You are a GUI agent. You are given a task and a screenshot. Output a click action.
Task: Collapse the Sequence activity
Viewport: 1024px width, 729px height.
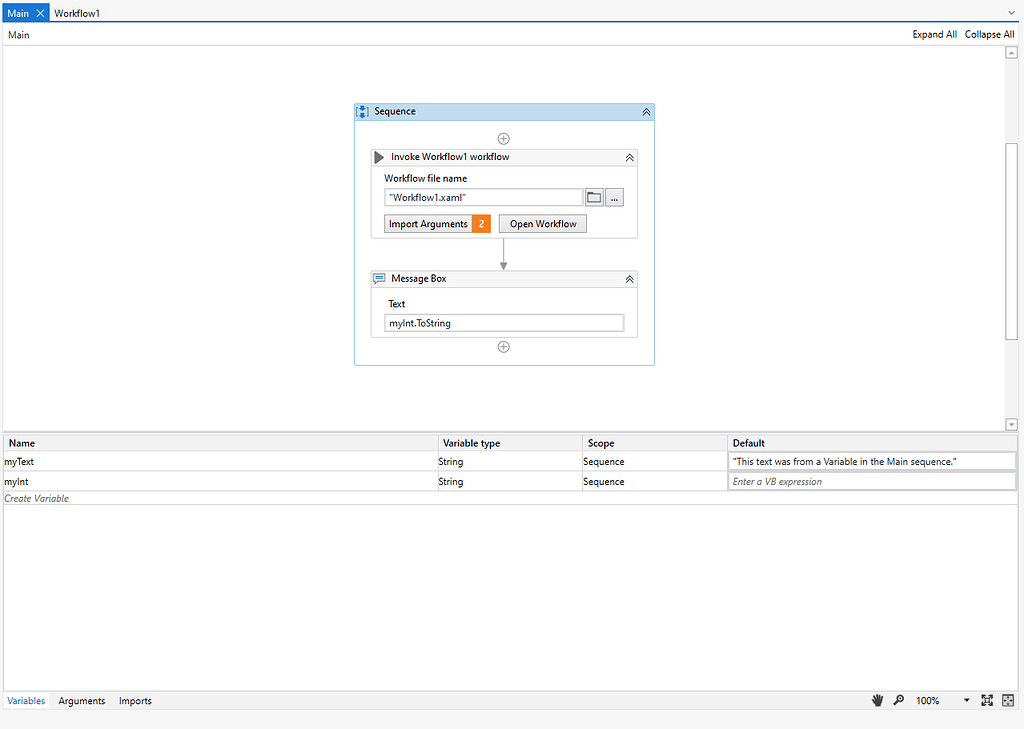(x=646, y=111)
